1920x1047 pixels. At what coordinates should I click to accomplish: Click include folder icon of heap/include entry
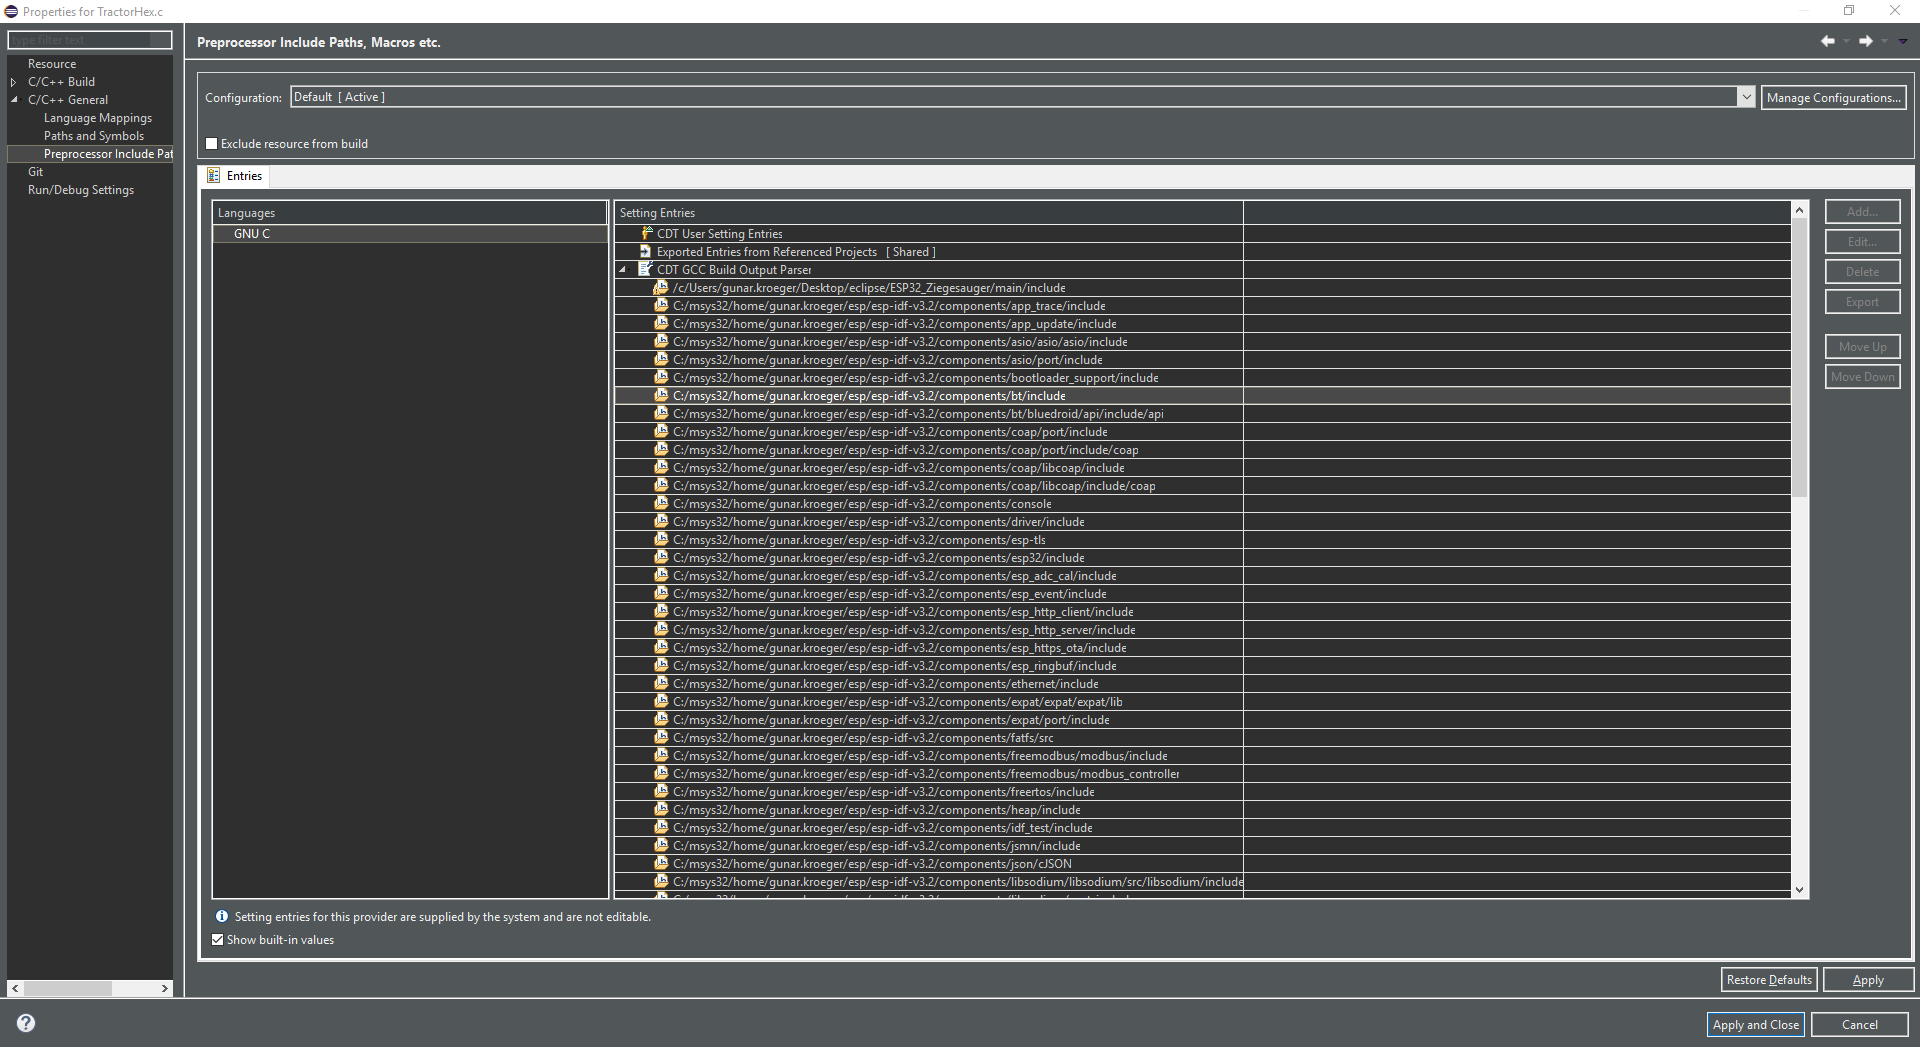[661, 809]
